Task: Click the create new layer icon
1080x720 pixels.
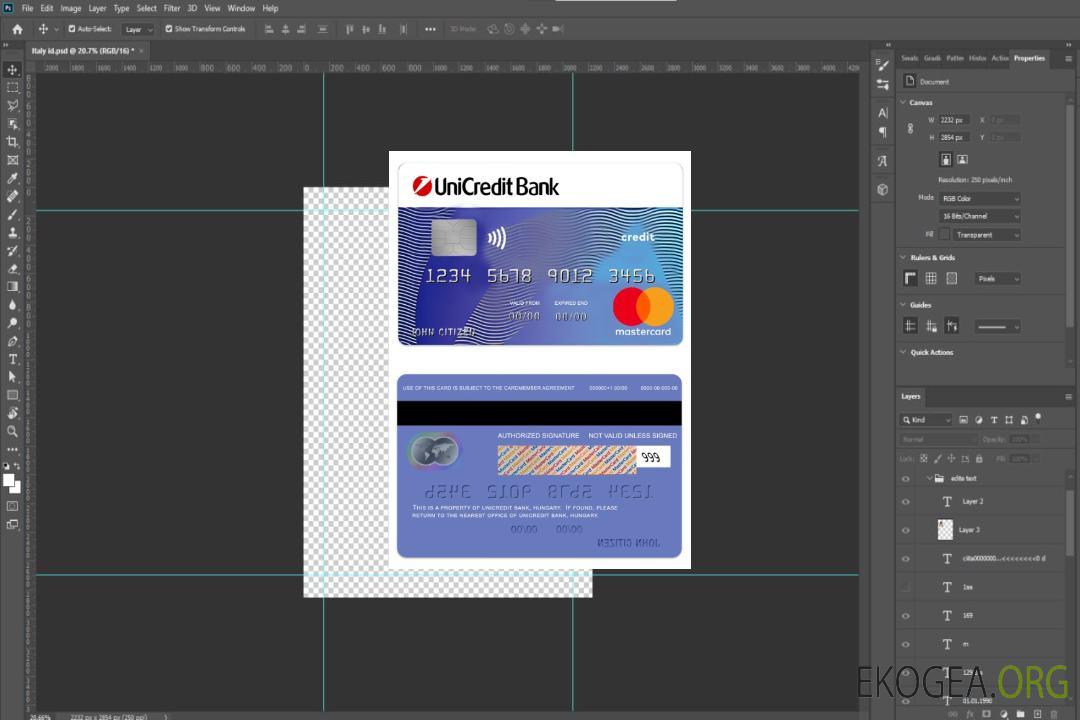Action: click(1037, 714)
